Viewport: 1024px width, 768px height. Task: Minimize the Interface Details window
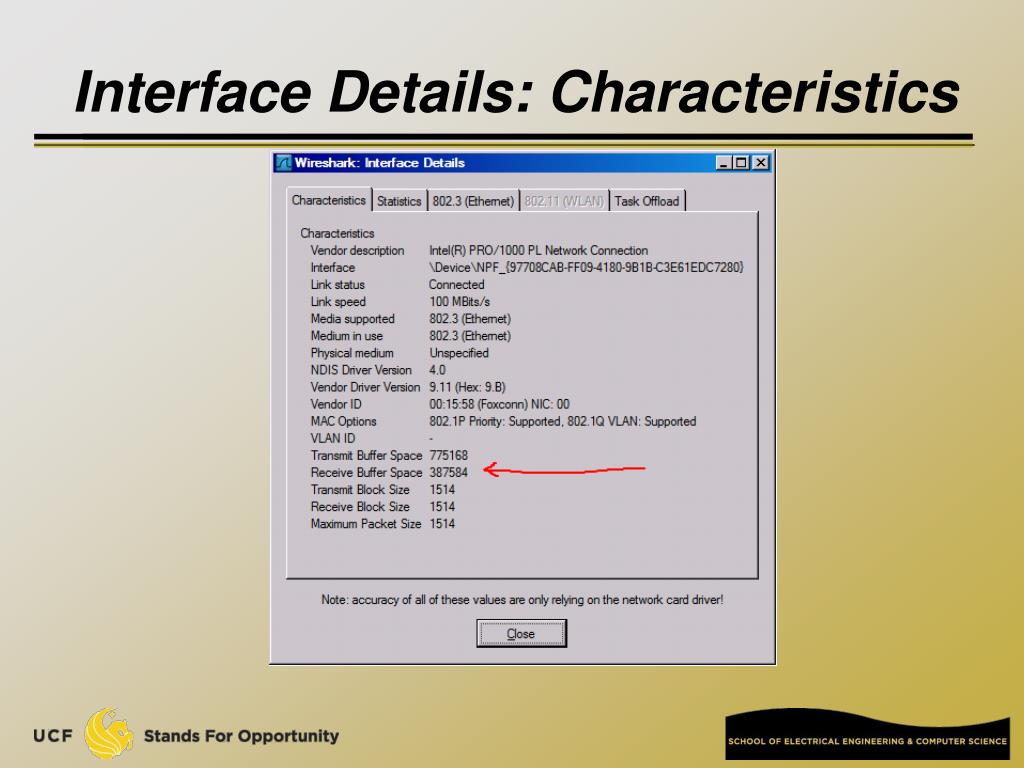722,163
